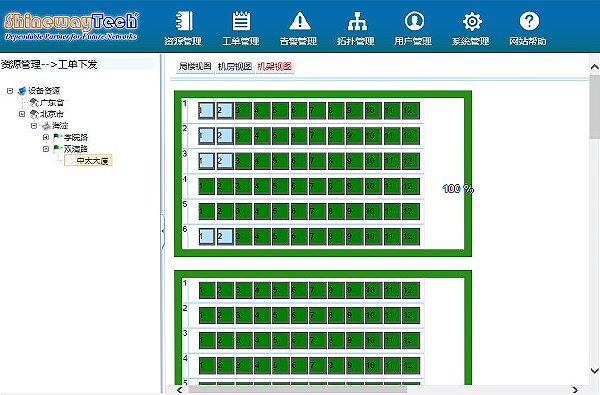Click the vertical scrollbar down arrow

pos(594,371)
